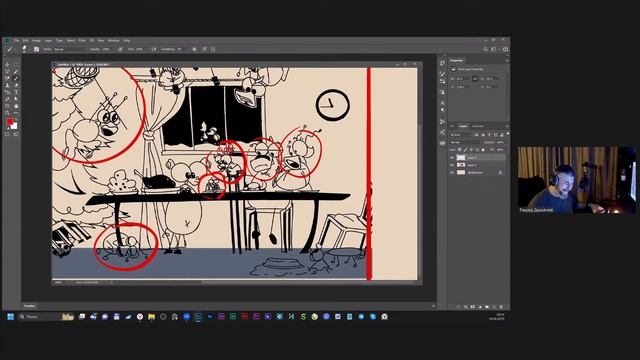This screenshot has width=640, height=360.
Task: Toggle lock all icon
Action: click(x=483, y=150)
